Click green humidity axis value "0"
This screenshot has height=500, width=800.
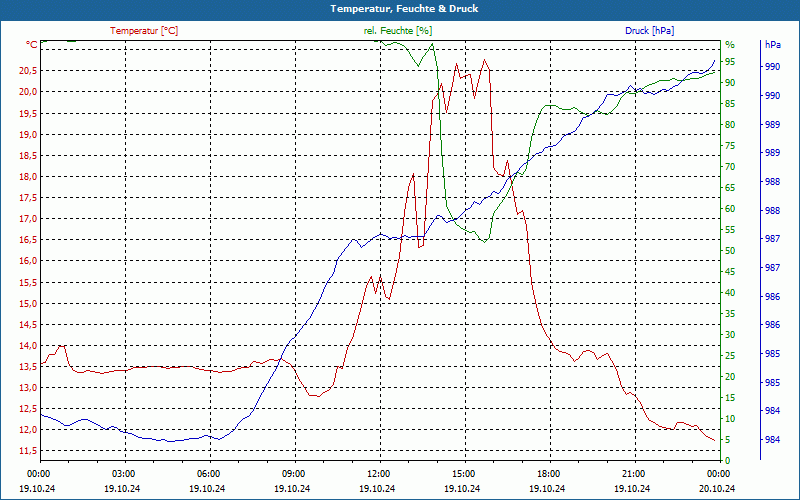tap(728, 461)
